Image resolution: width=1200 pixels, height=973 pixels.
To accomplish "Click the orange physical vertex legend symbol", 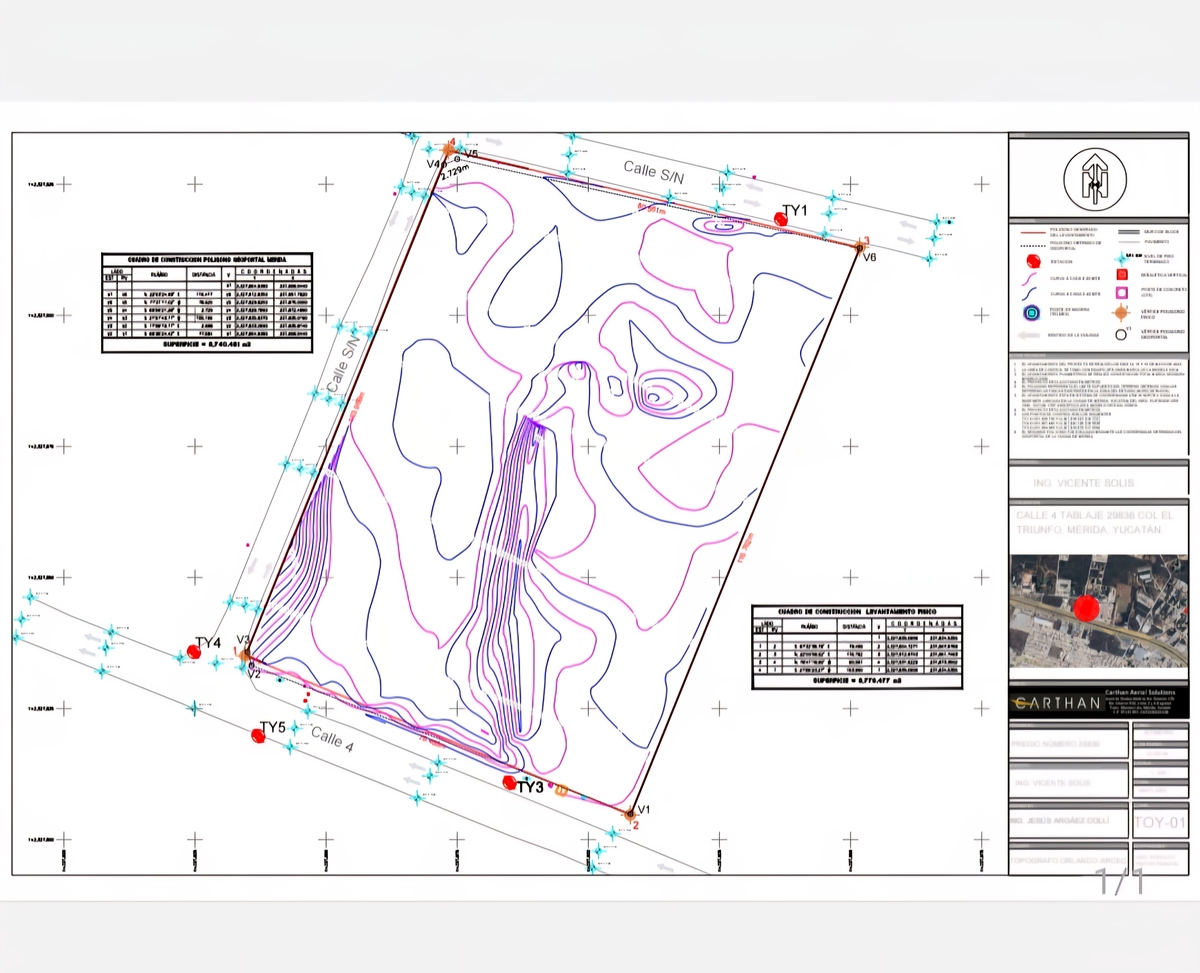I will 1122,312.
